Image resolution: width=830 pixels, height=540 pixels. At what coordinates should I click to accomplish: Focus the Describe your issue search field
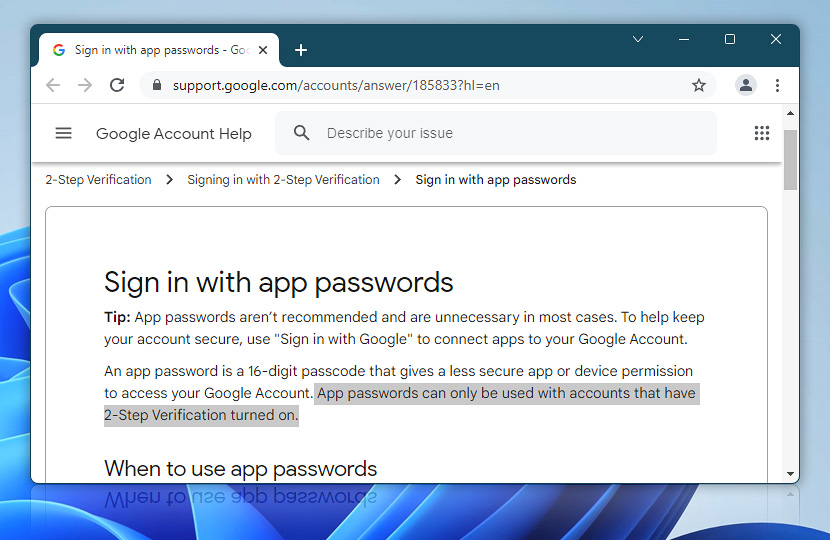496,133
